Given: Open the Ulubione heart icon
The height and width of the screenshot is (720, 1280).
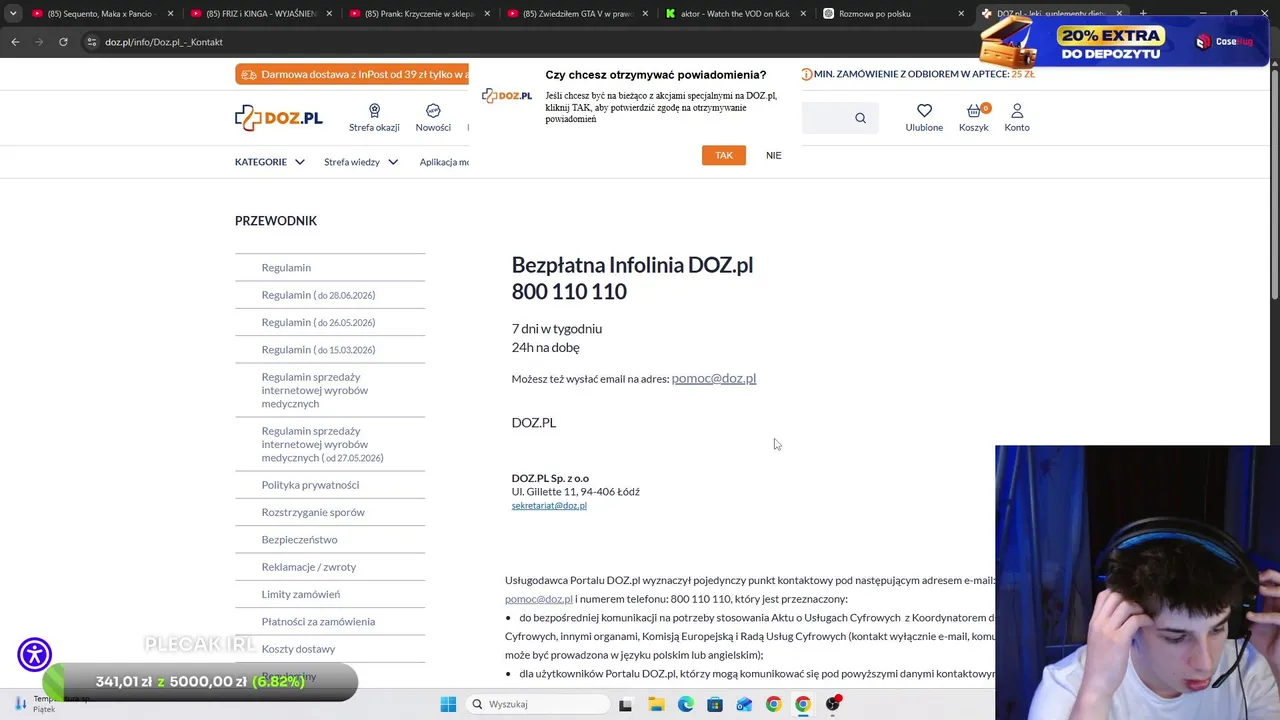Looking at the screenshot, I should (924, 111).
